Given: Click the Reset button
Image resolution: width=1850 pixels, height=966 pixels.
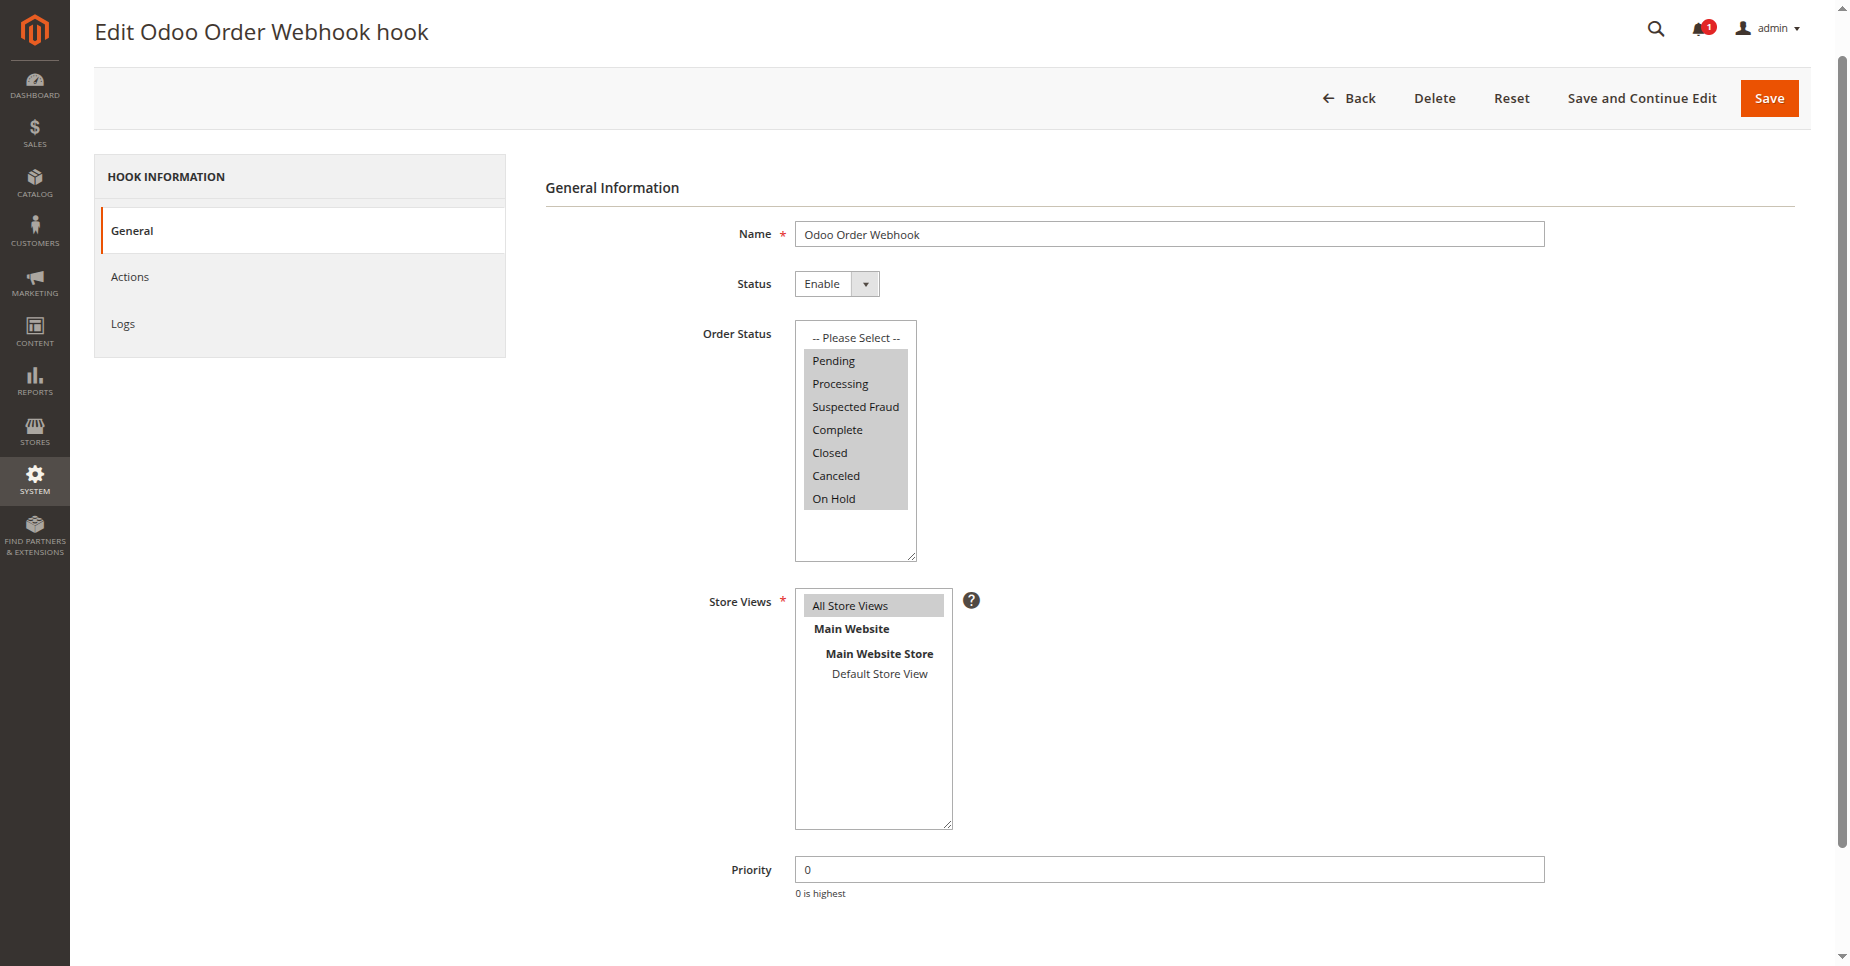Looking at the screenshot, I should click(x=1511, y=98).
